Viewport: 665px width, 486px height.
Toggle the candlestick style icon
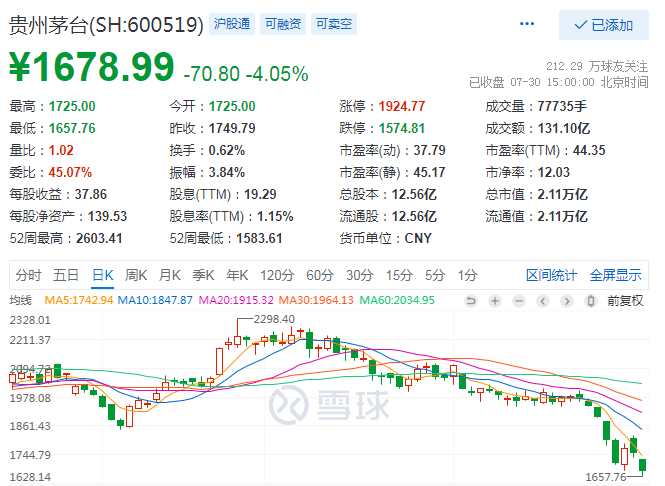click(590, 301)
